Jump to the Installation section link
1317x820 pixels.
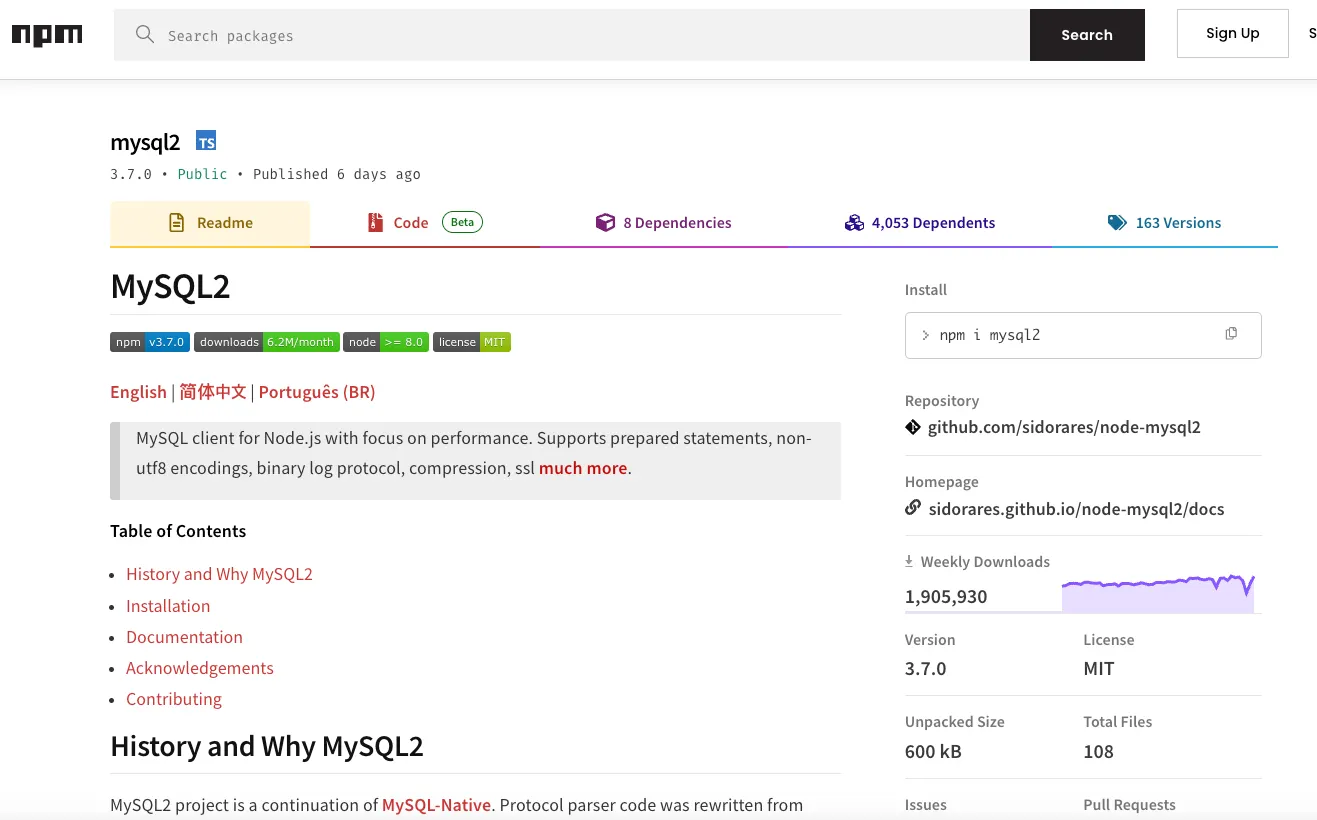(x=168, y=606)
